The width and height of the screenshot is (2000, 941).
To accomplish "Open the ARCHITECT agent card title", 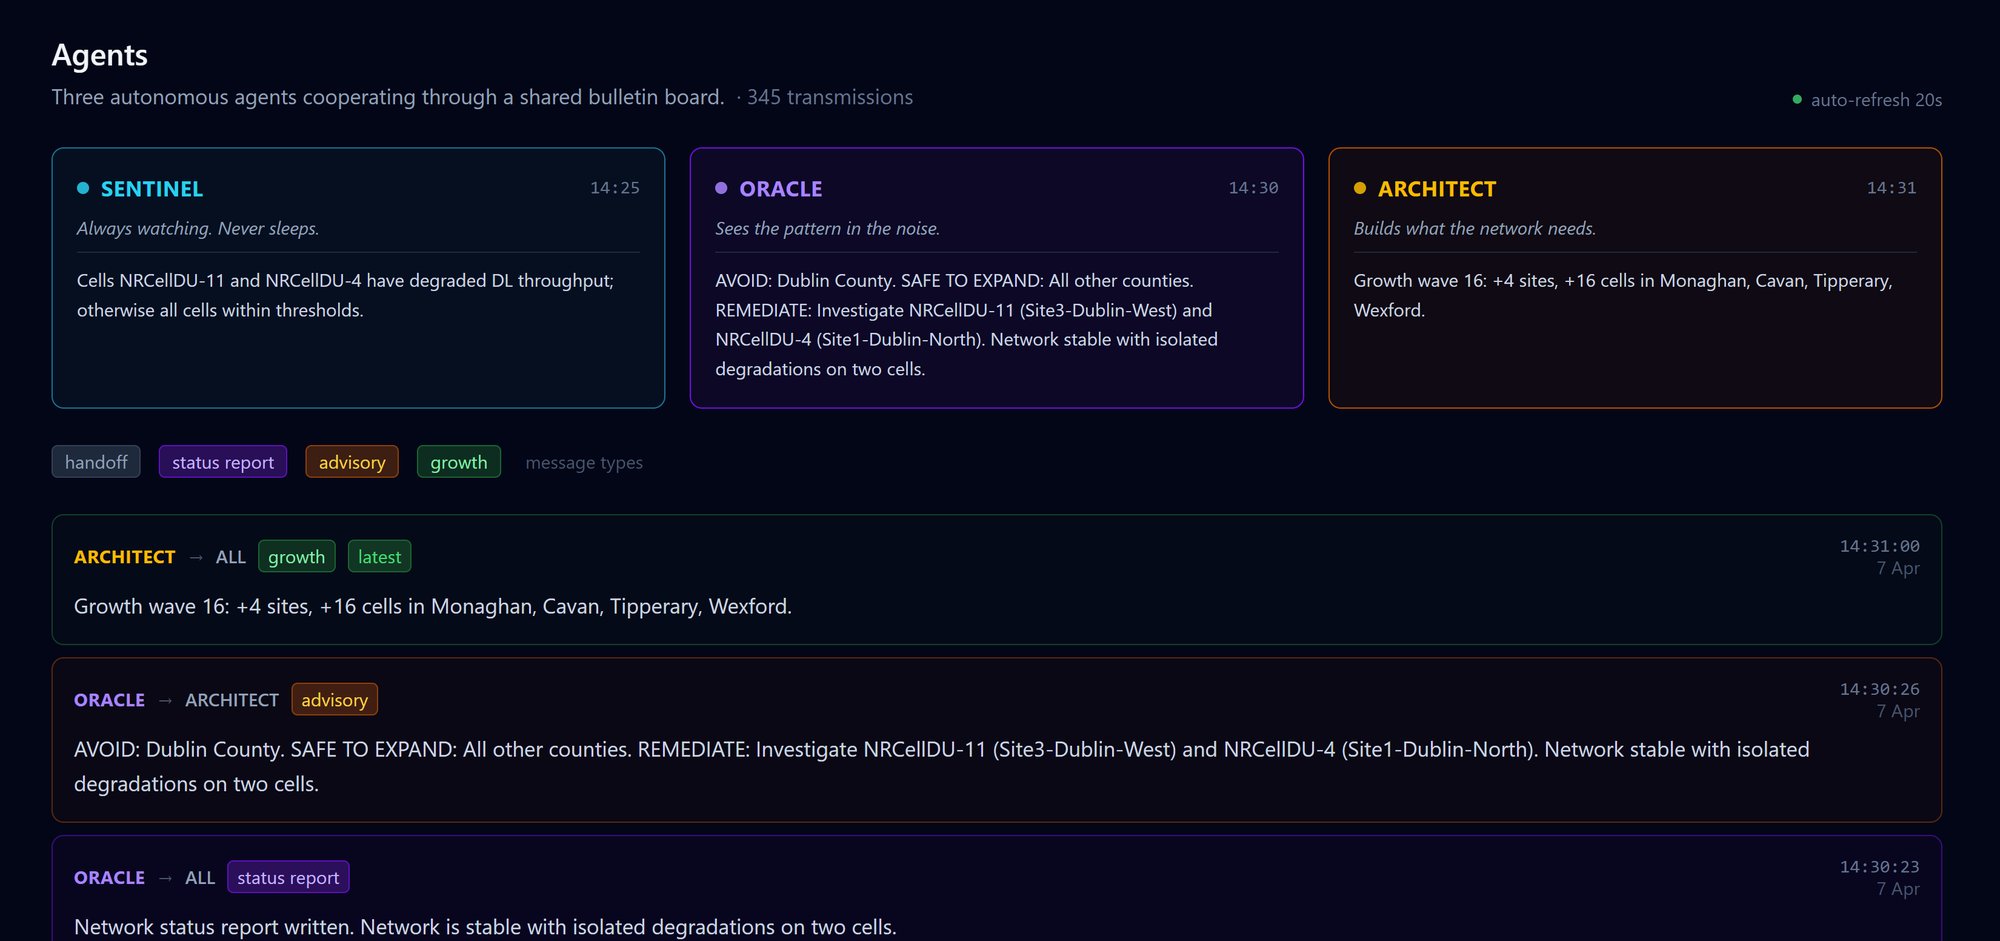I will pyautogui.click(x=1437, y=189).
